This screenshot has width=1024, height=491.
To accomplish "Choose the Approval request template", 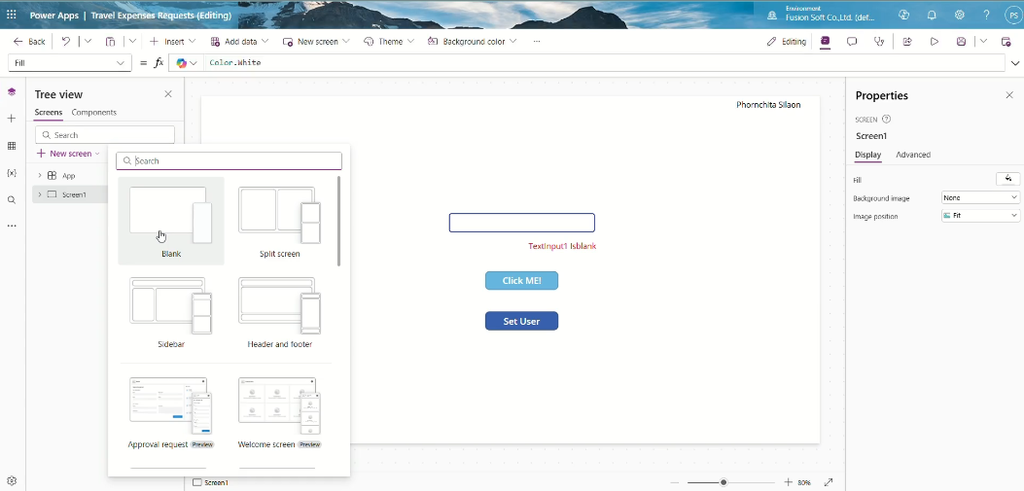I will [171, 412].
